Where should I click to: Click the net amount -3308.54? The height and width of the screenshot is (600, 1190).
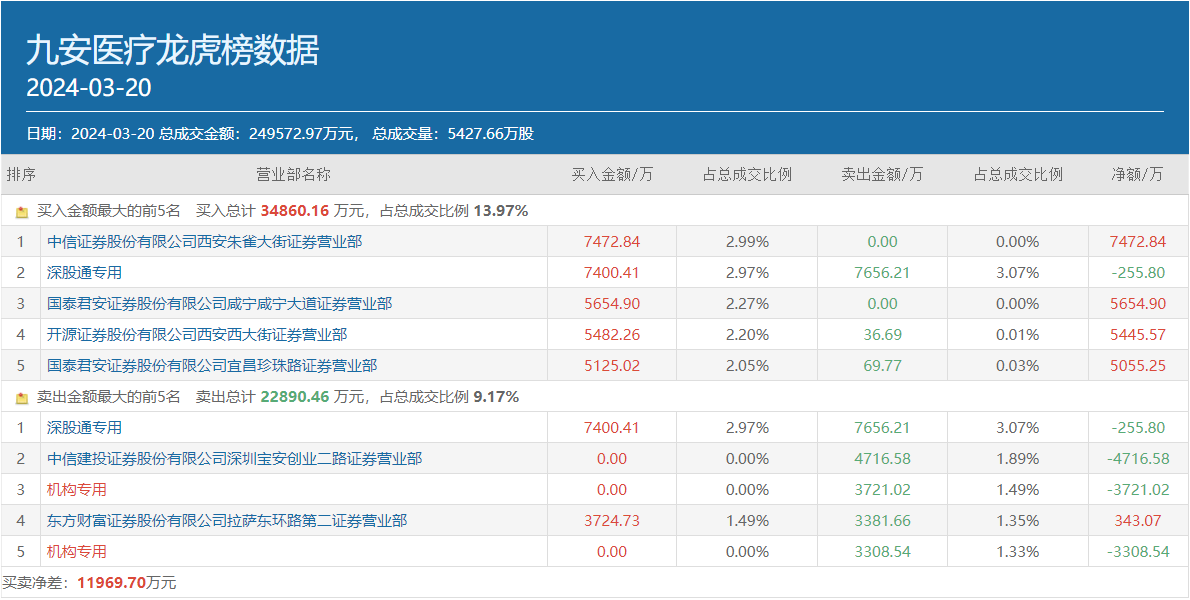[1137, 551]
